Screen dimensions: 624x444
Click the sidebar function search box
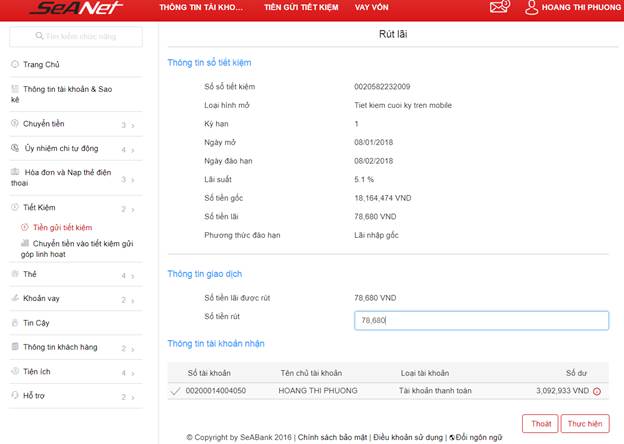pos(78,37)
